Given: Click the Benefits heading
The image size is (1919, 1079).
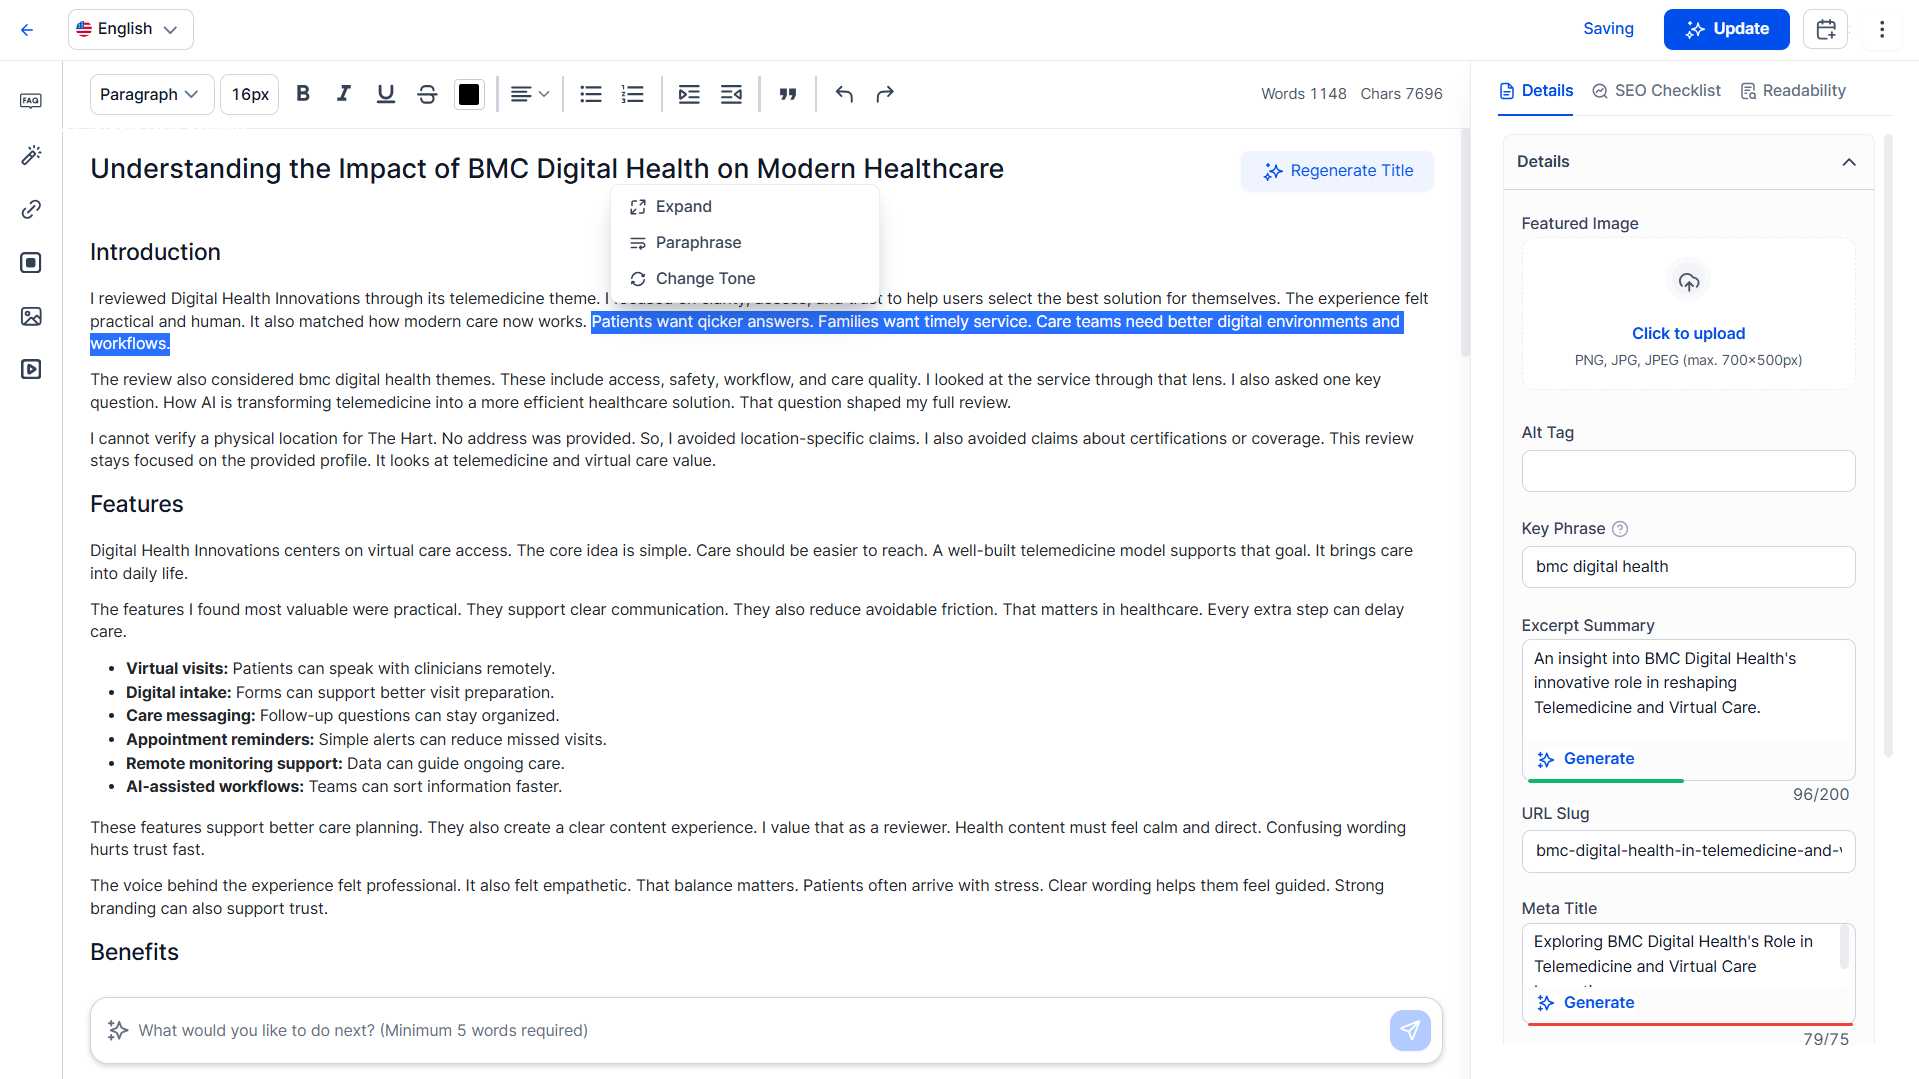Looking at the screenshot, I should (134, 952).
